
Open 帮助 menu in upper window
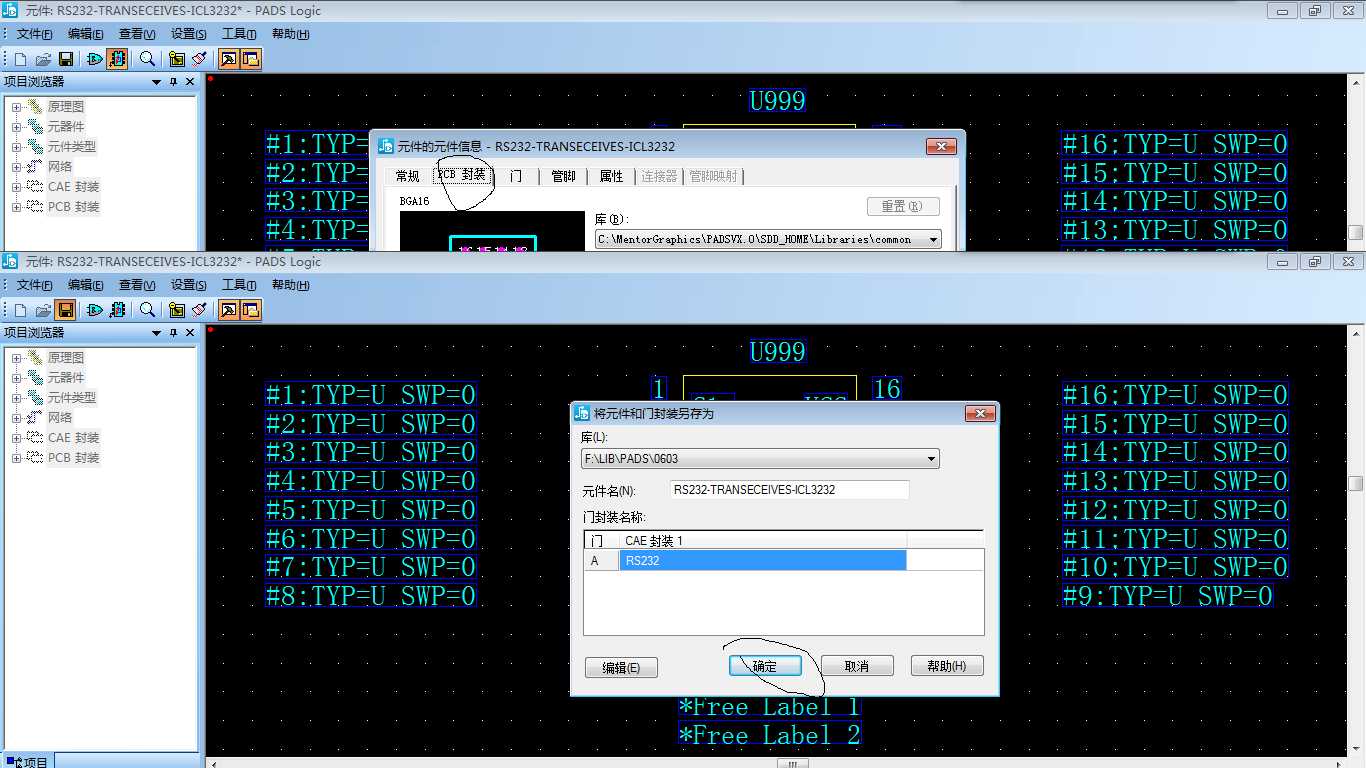(x=290, y=34)
